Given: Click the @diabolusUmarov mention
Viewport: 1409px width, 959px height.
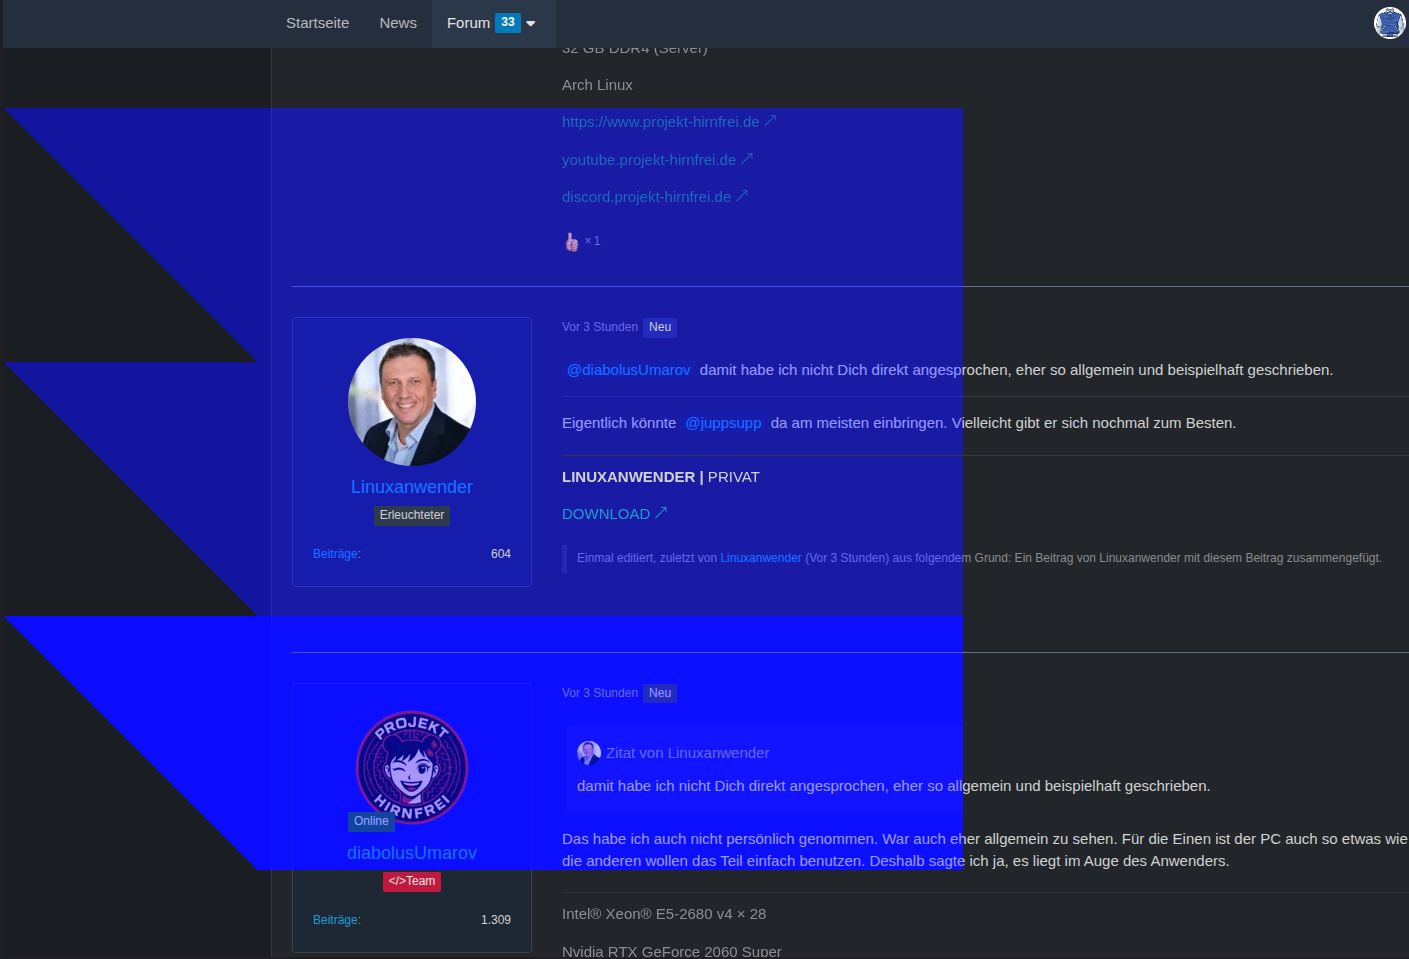Looking at the screenshot, I should 628,370.
